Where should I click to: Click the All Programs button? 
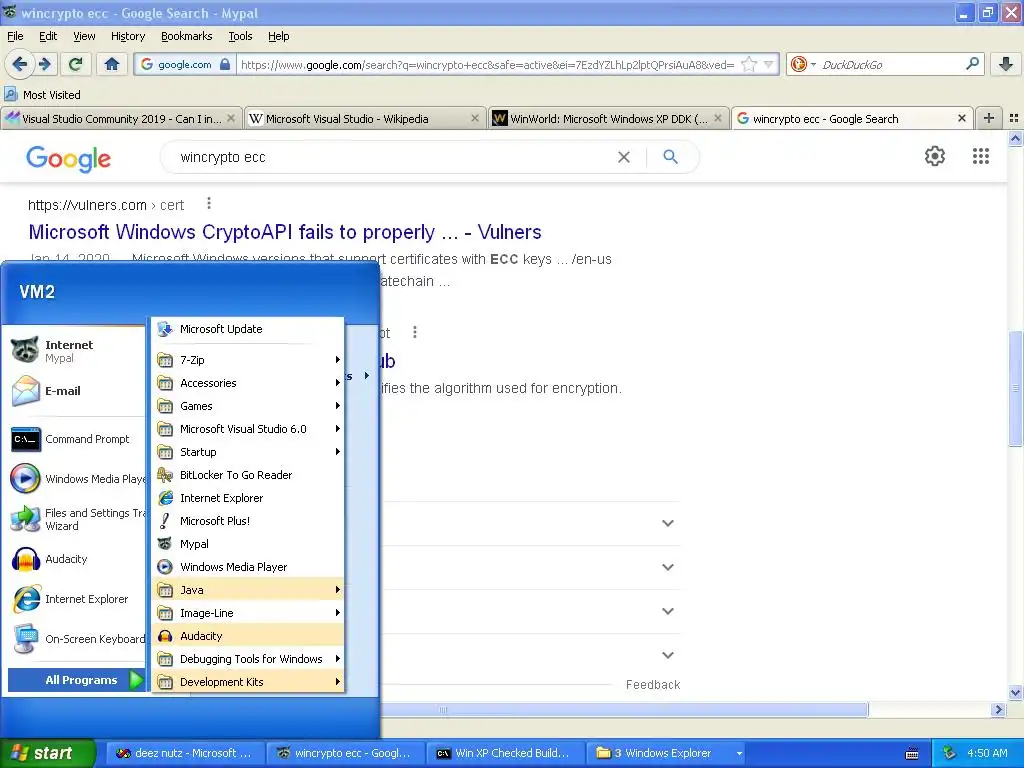point(76,680)
